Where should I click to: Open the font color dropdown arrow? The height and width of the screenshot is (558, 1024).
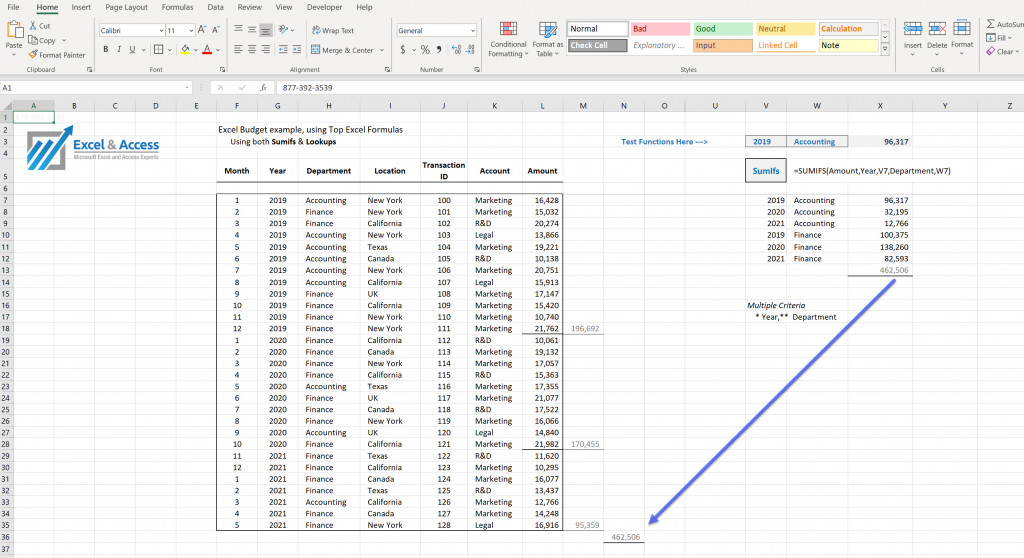click(218, 50)
